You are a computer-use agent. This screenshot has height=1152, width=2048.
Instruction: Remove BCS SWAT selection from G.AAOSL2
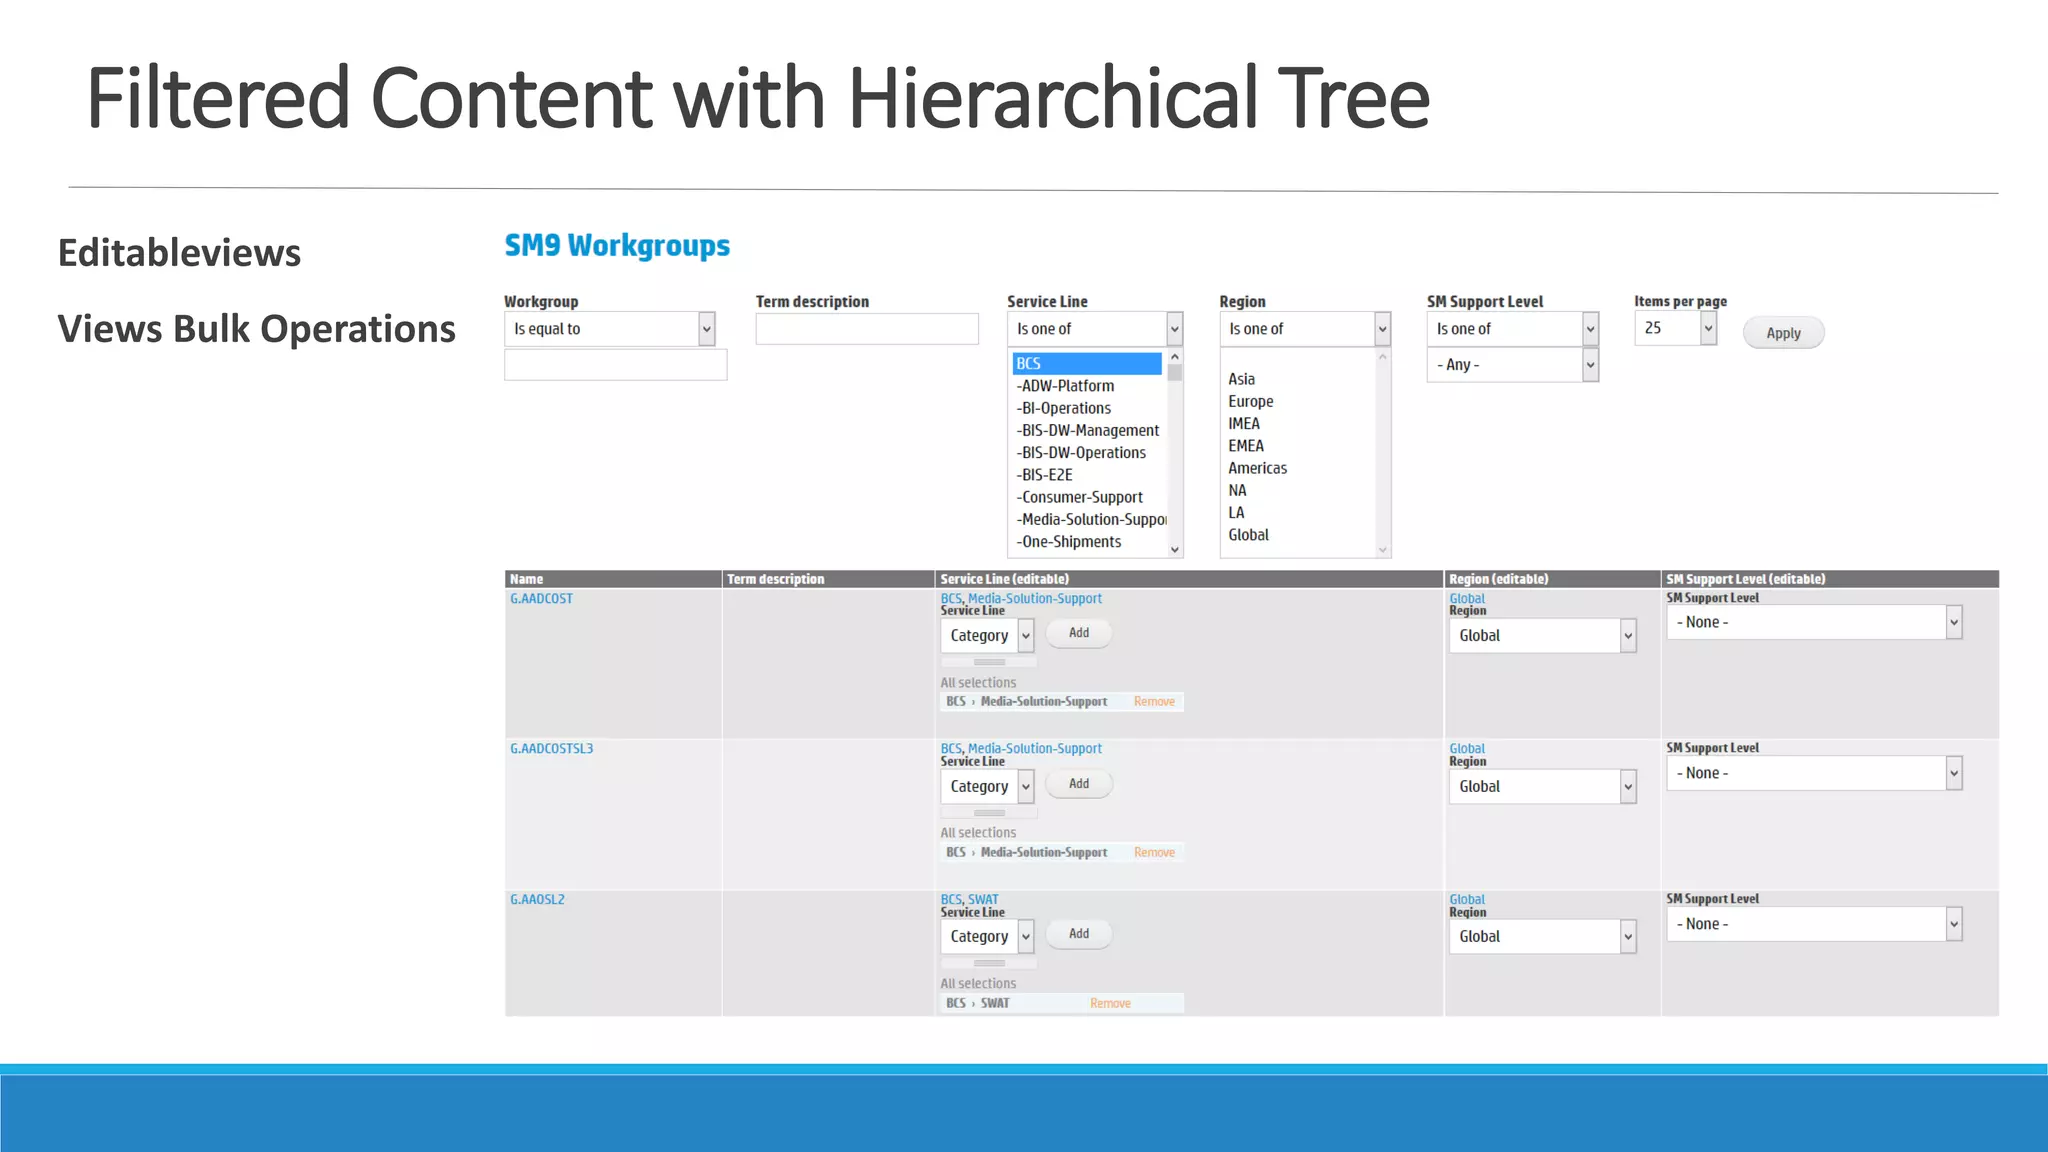click(1110, 1004)
